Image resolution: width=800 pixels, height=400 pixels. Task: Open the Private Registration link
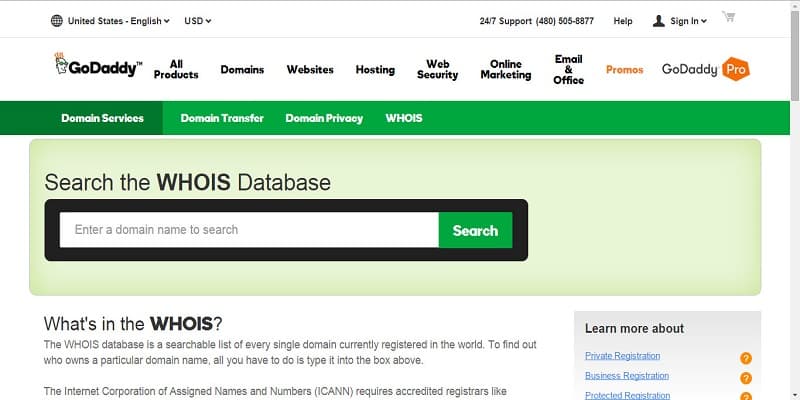coord(622,356)
